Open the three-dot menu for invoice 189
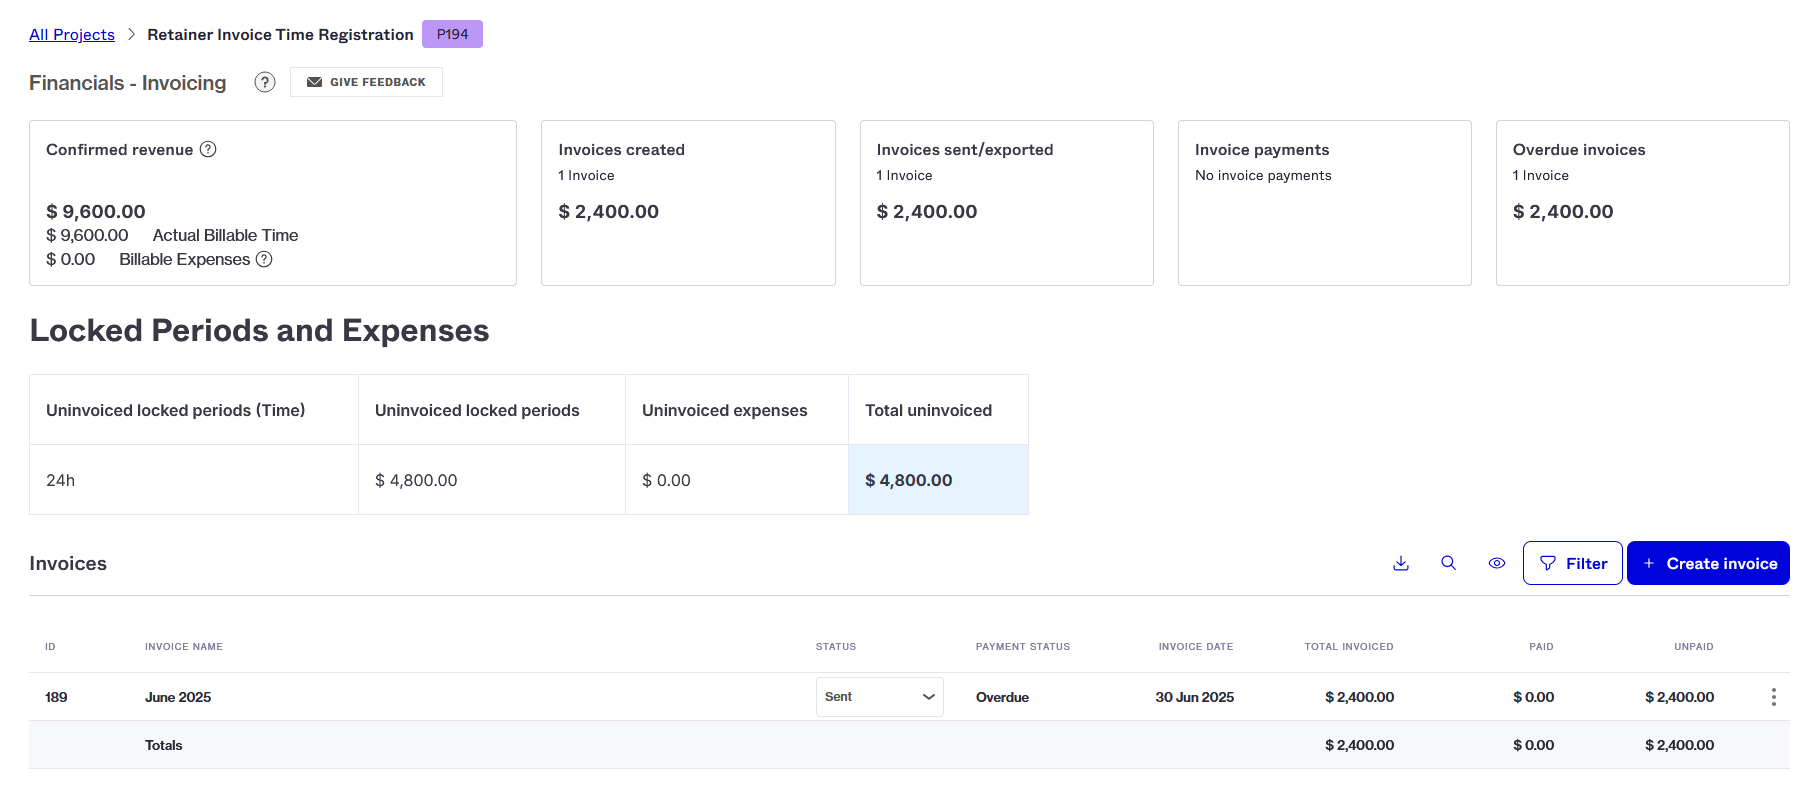 tap(1774, 697)
